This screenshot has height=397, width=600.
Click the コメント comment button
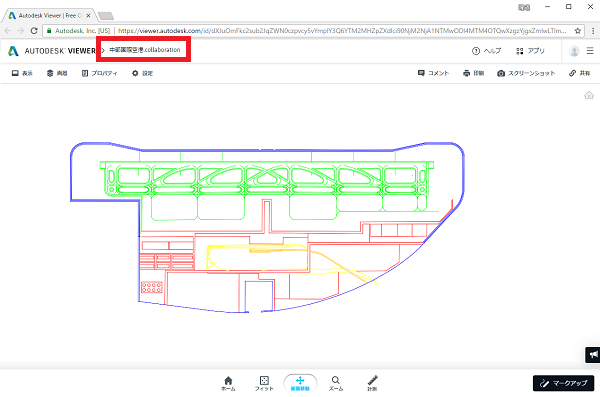point(433,73)
